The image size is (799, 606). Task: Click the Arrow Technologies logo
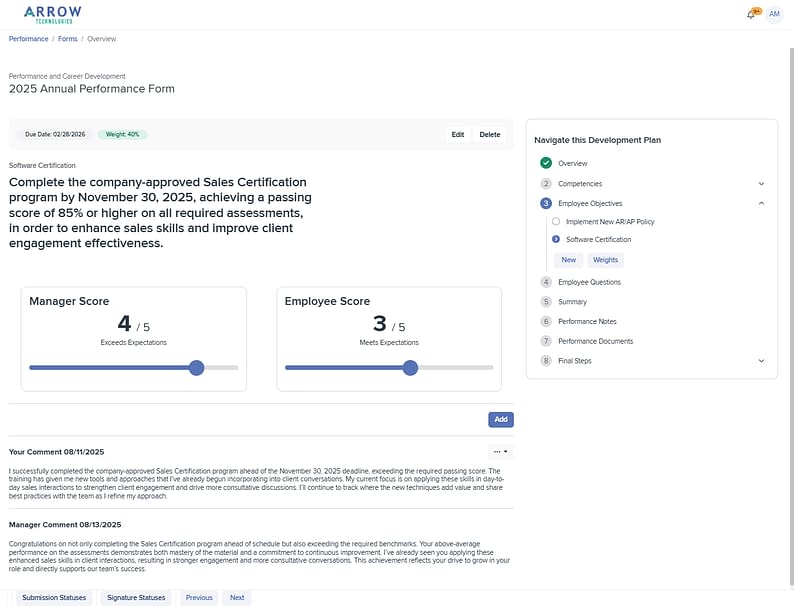tap(53, 14)
